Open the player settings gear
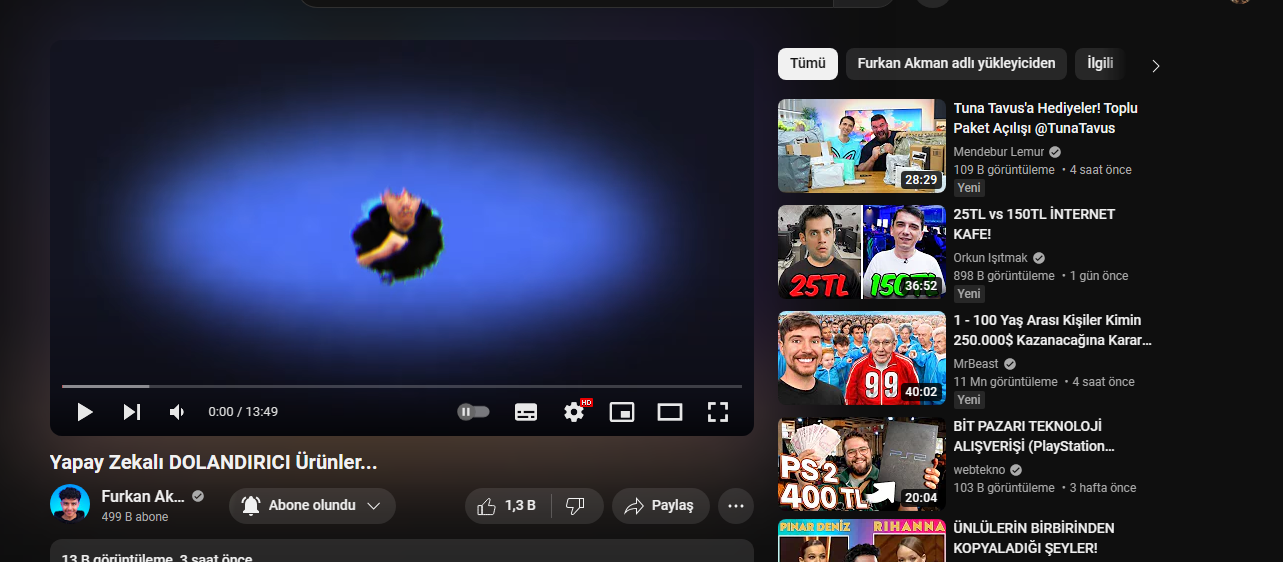The height and width of the screenshot is (562, 1283). click(x=574, y=412)
